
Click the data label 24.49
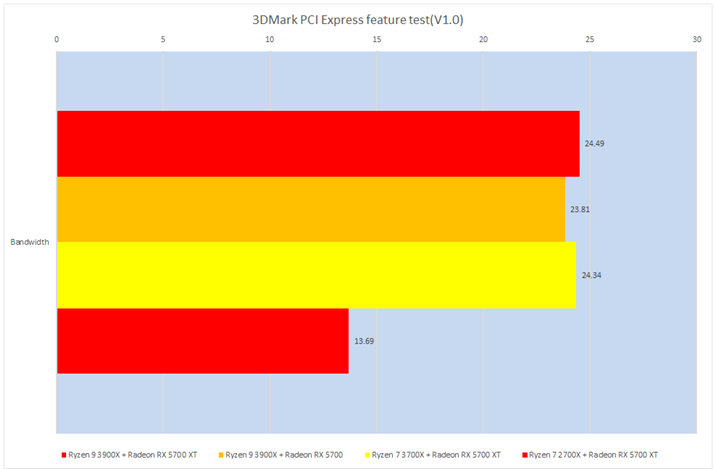[x=595, y=144]
